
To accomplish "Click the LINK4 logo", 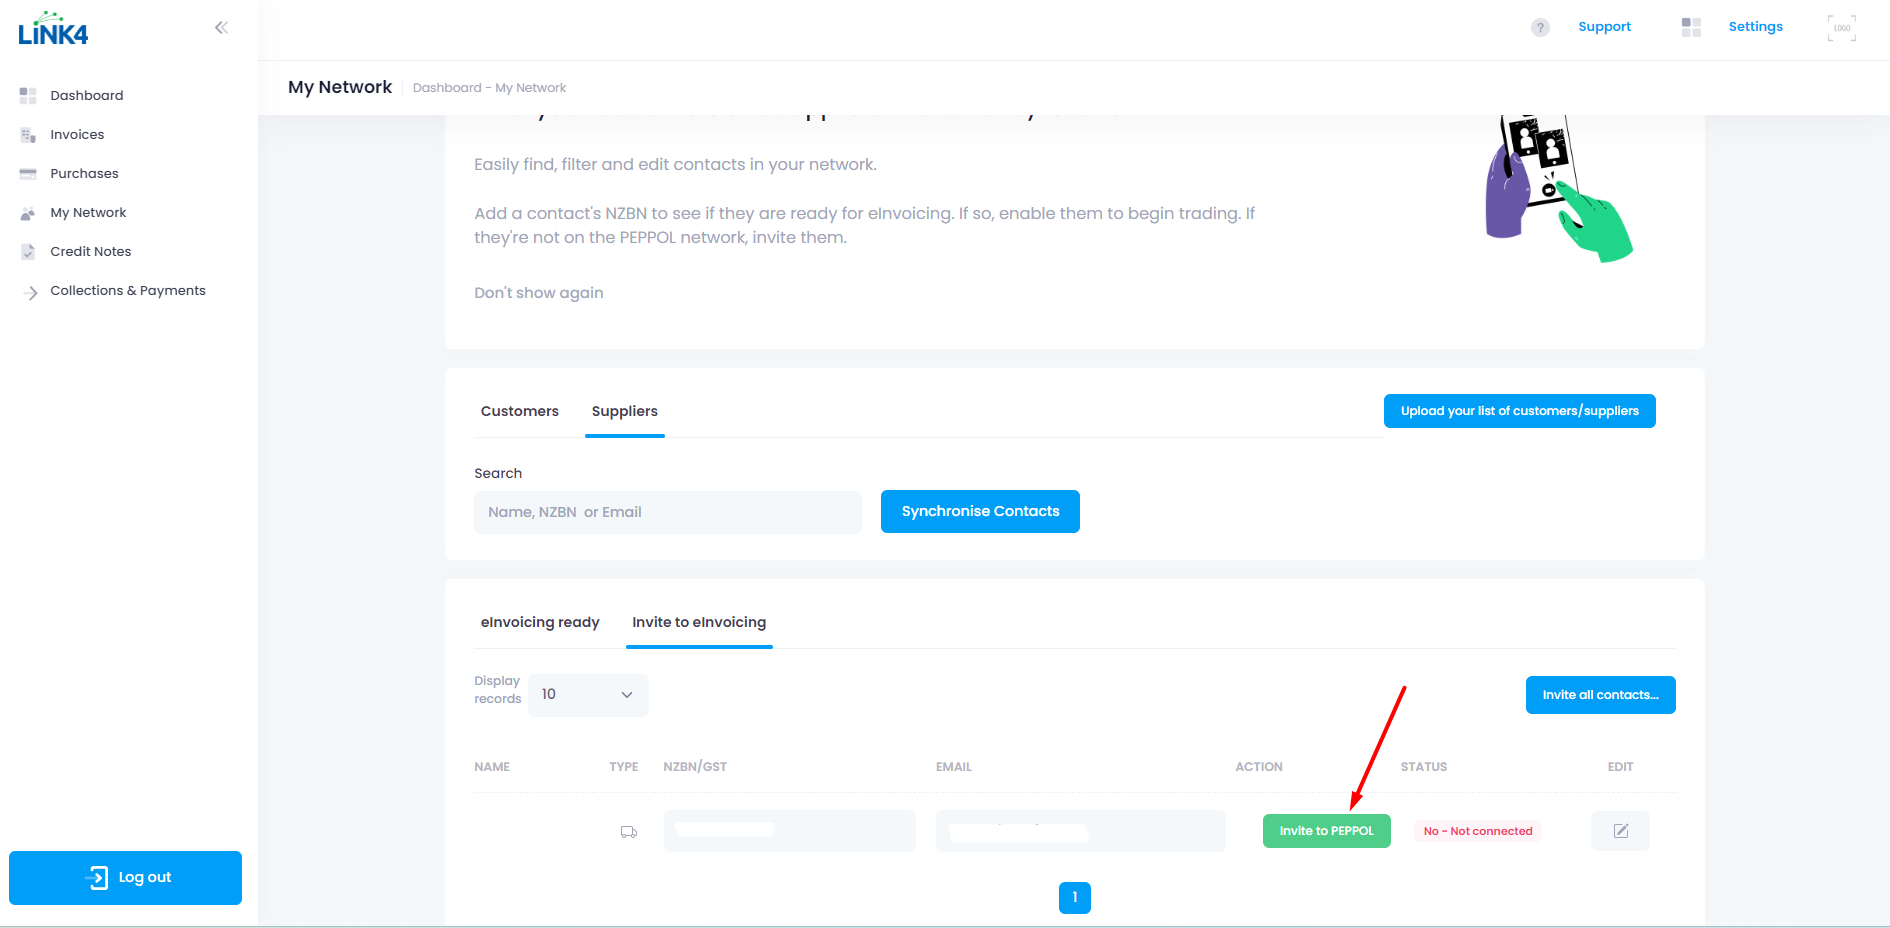I will (53, 29).
